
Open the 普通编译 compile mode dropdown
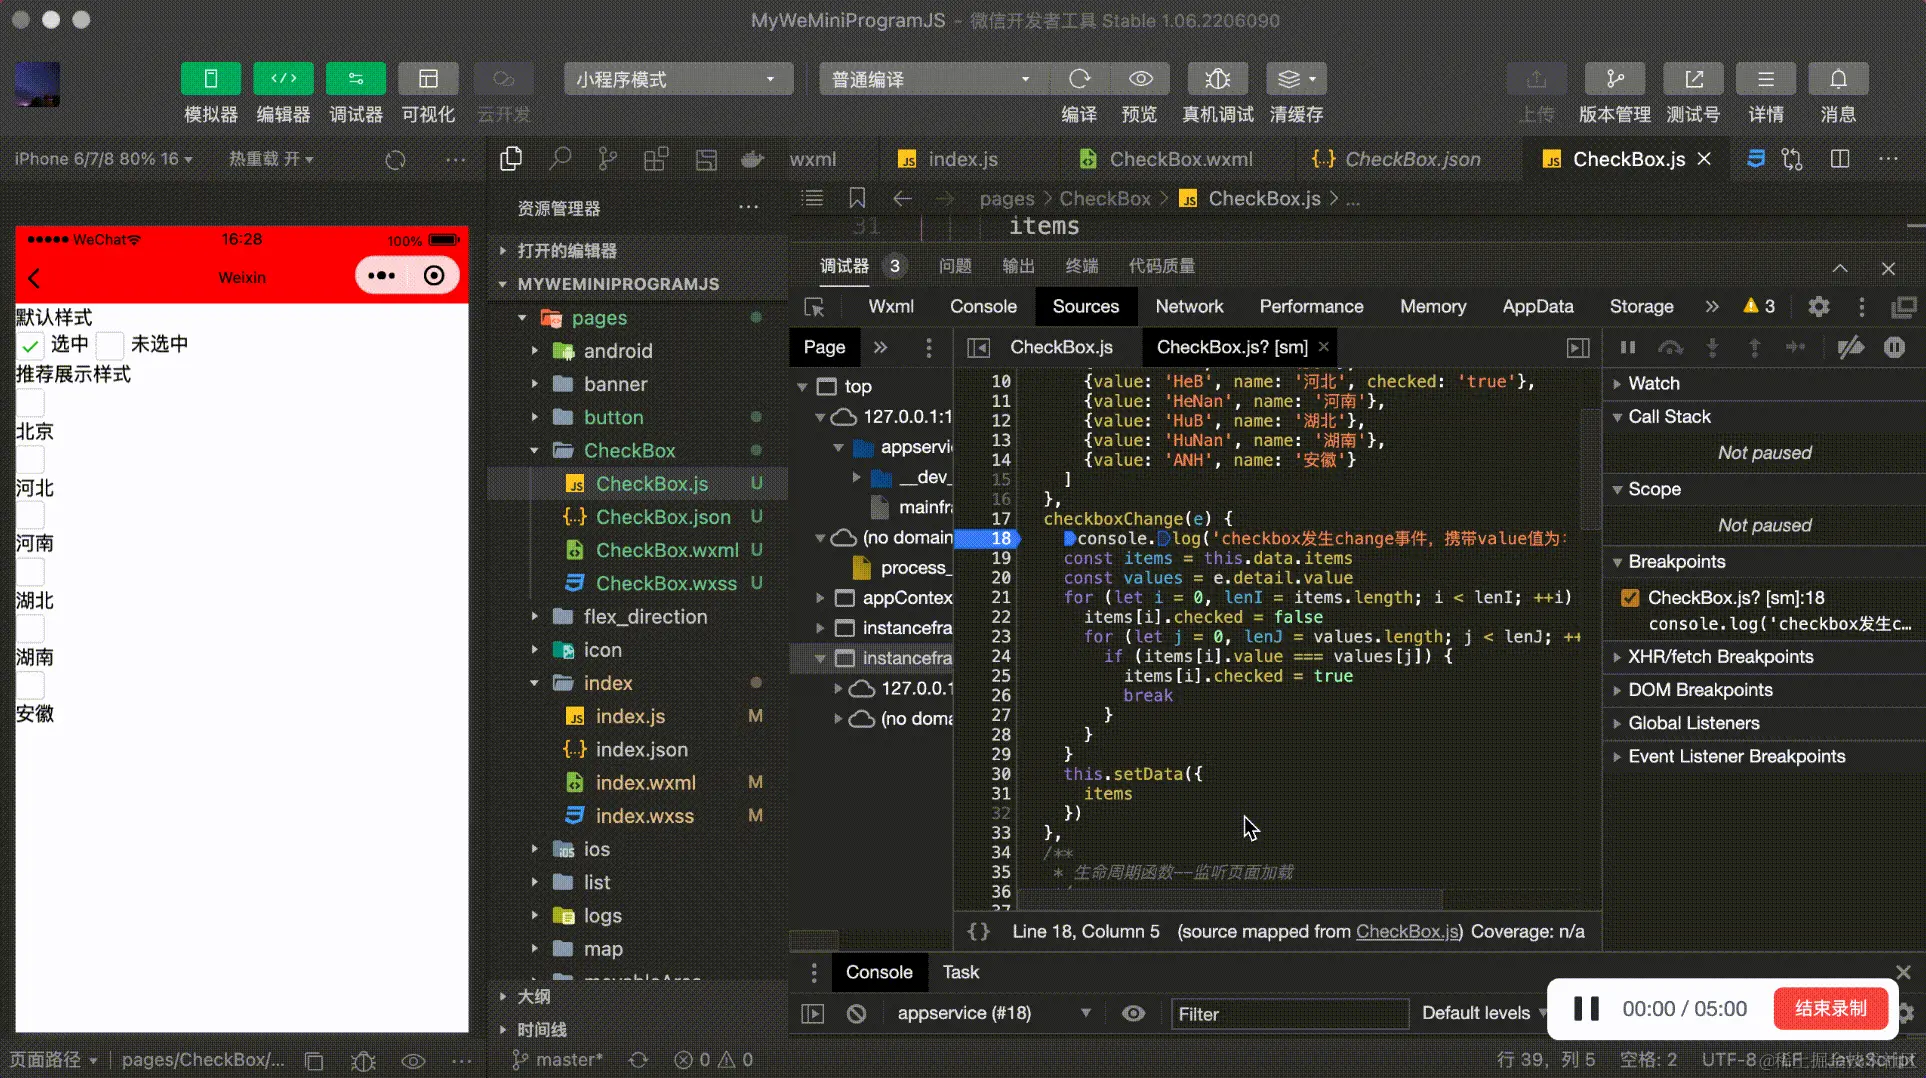tap(934, 79)
